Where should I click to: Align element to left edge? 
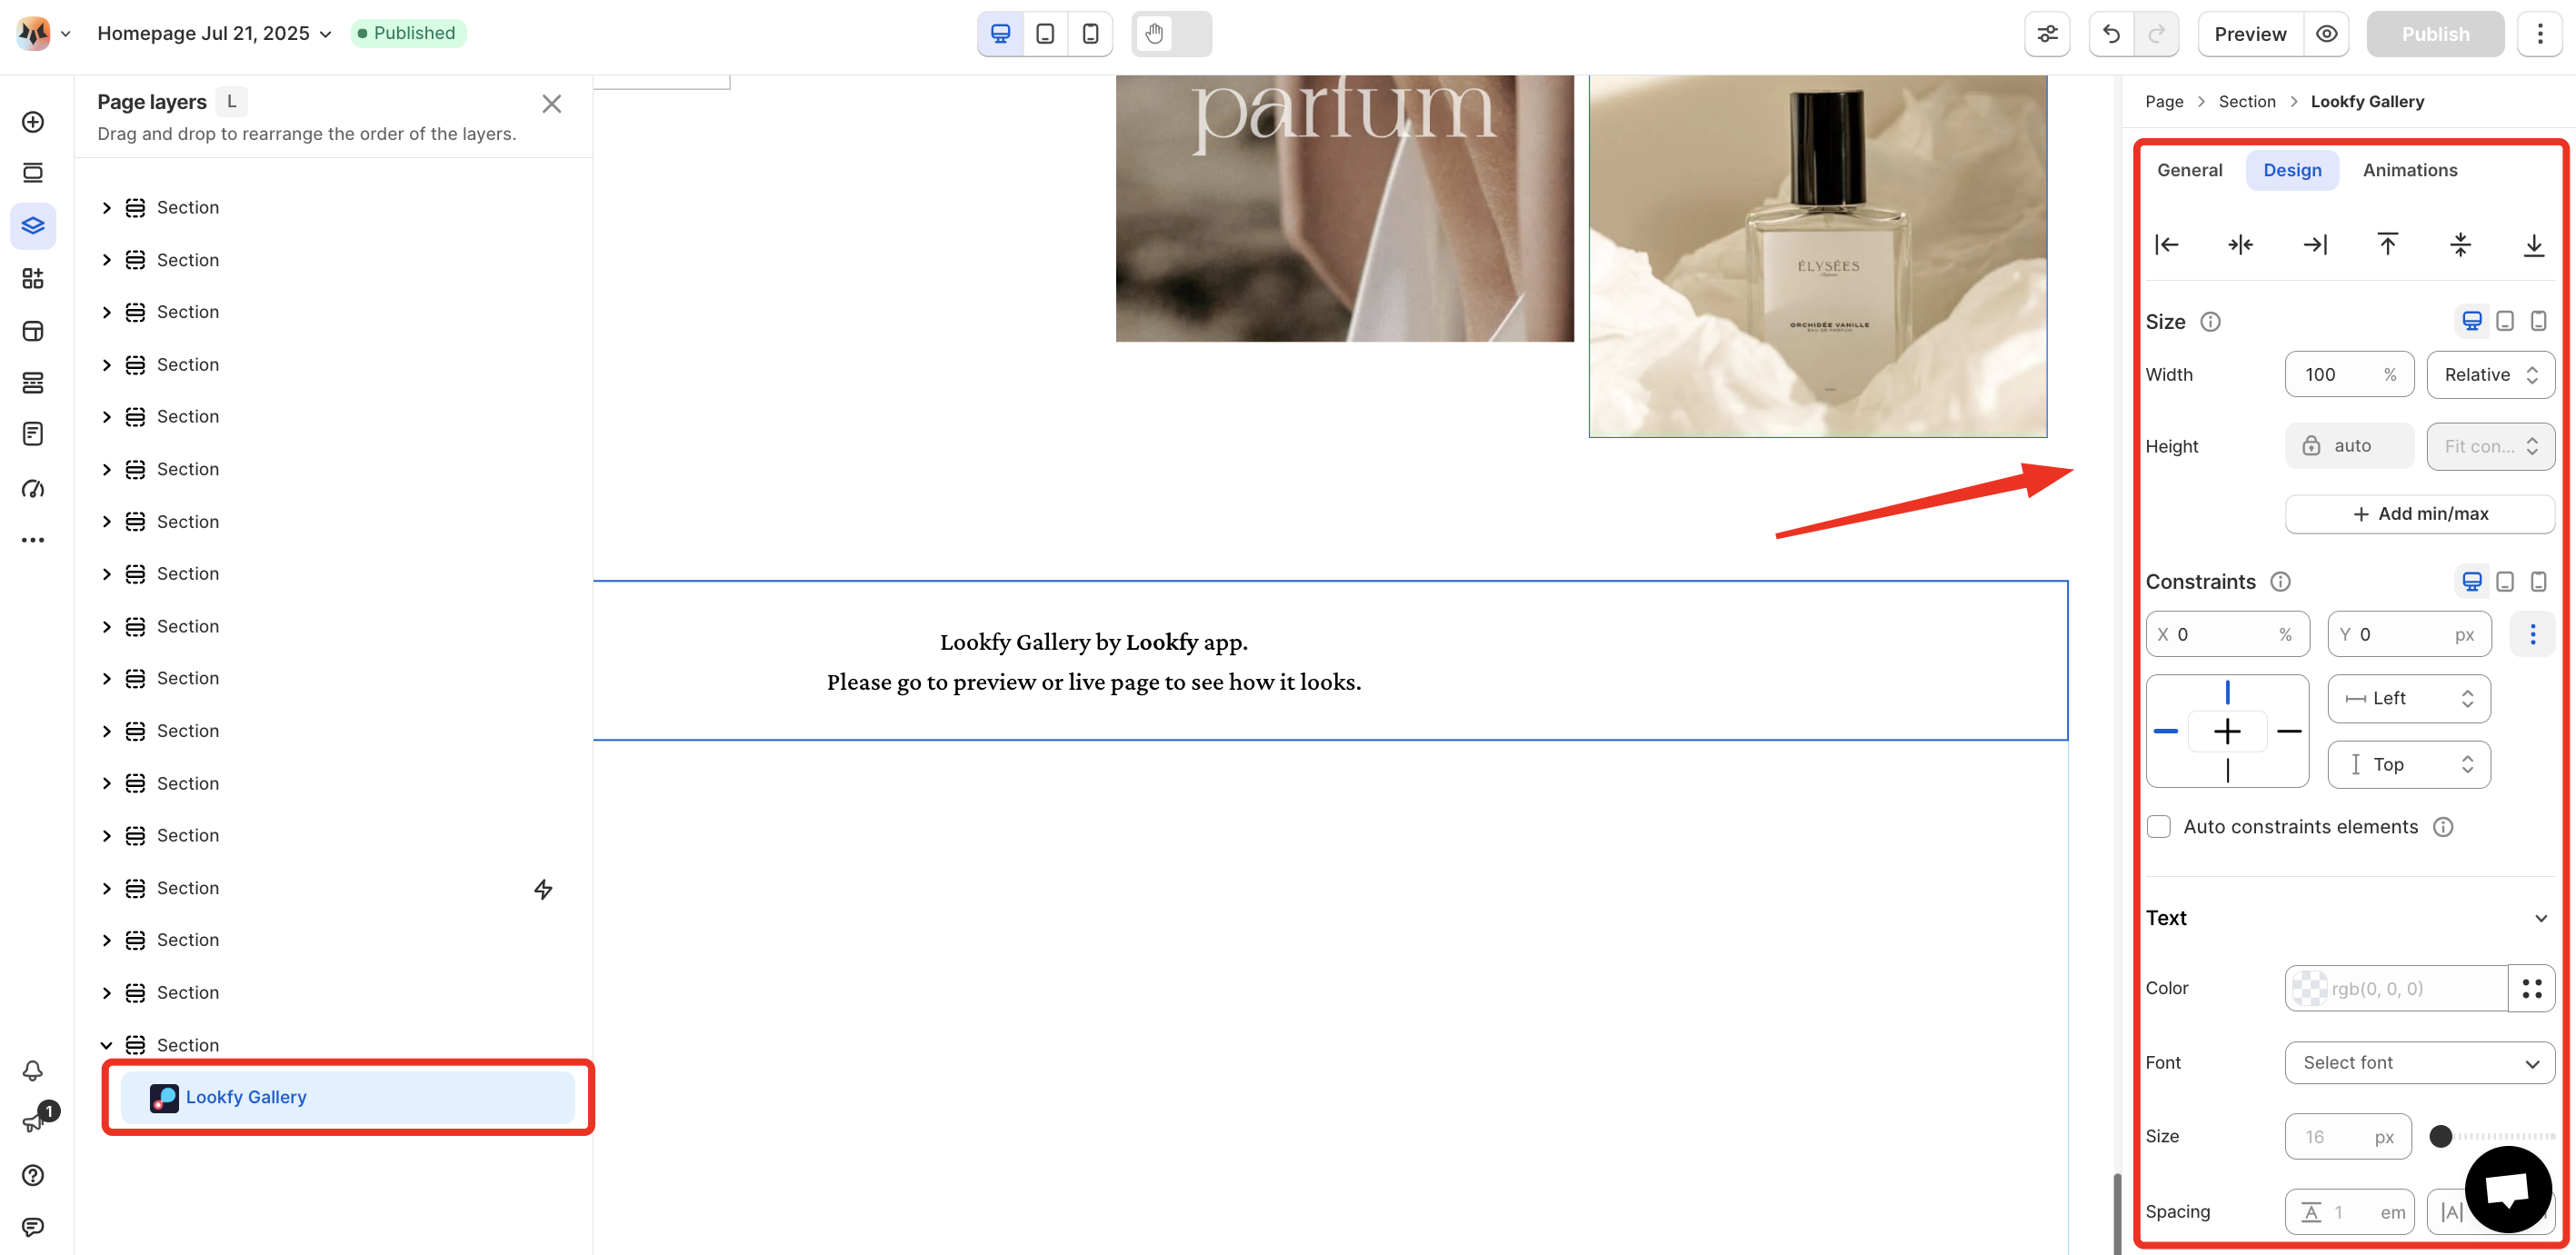[x=2167, y=244]
